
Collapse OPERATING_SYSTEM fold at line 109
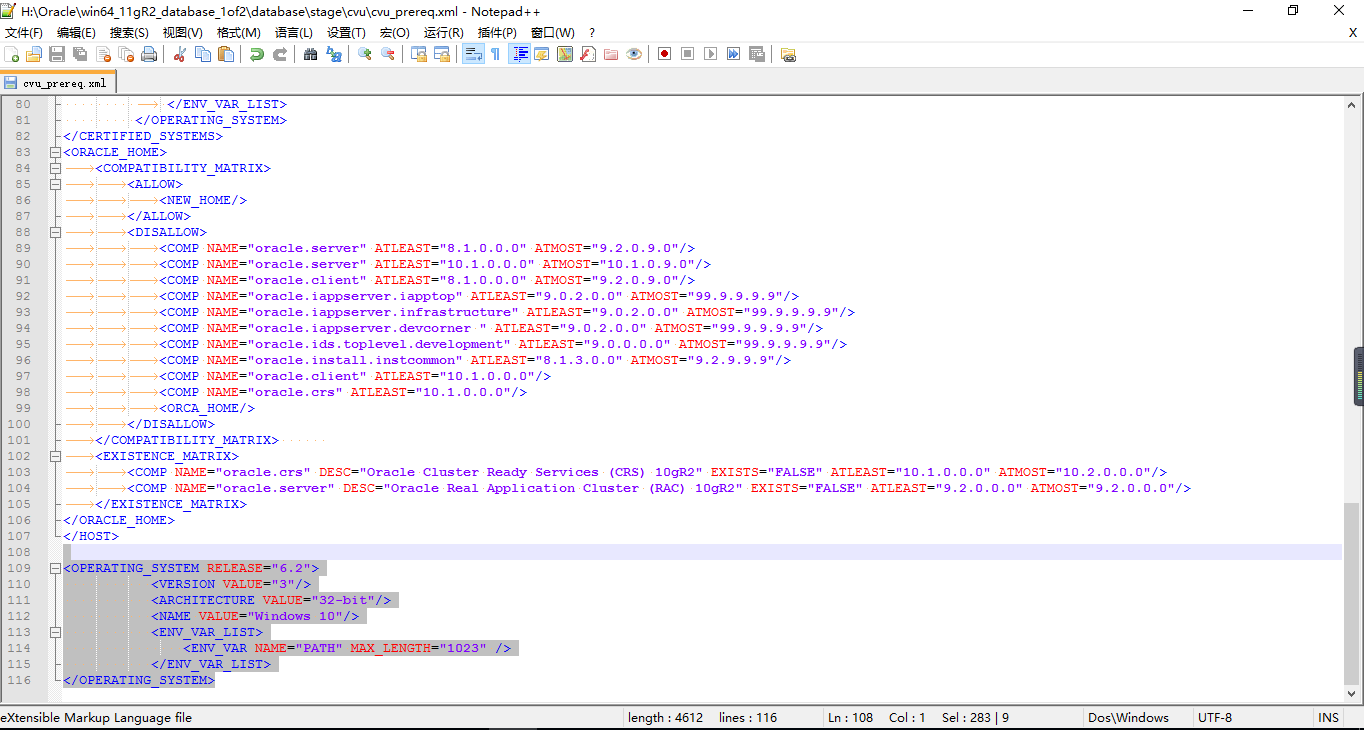(55, 568)
